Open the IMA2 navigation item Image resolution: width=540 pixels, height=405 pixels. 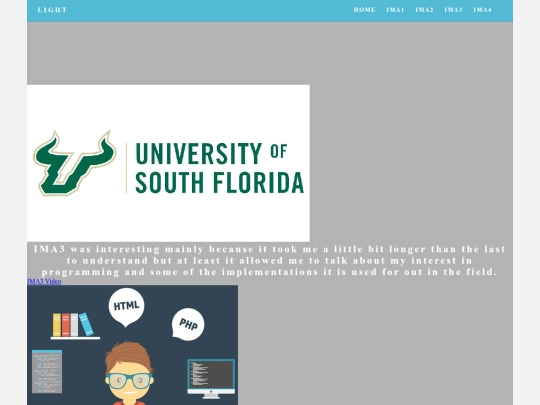pos(424,10)
